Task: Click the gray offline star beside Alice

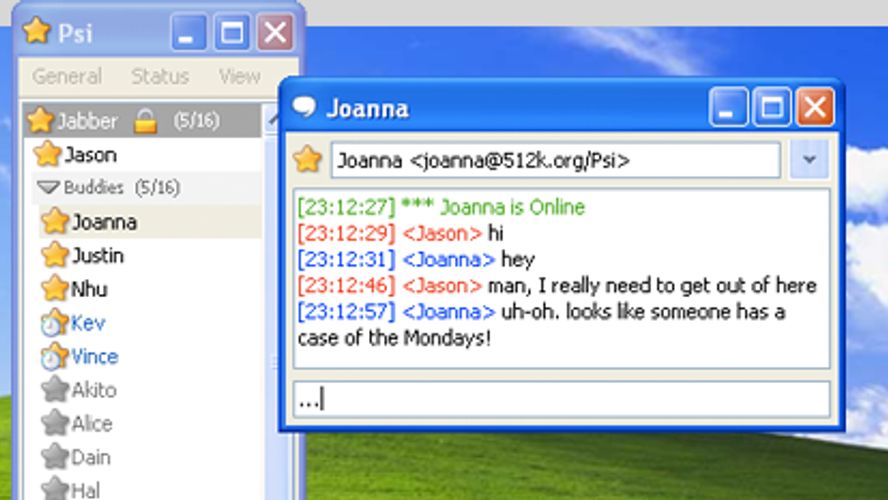Action: 55,424
